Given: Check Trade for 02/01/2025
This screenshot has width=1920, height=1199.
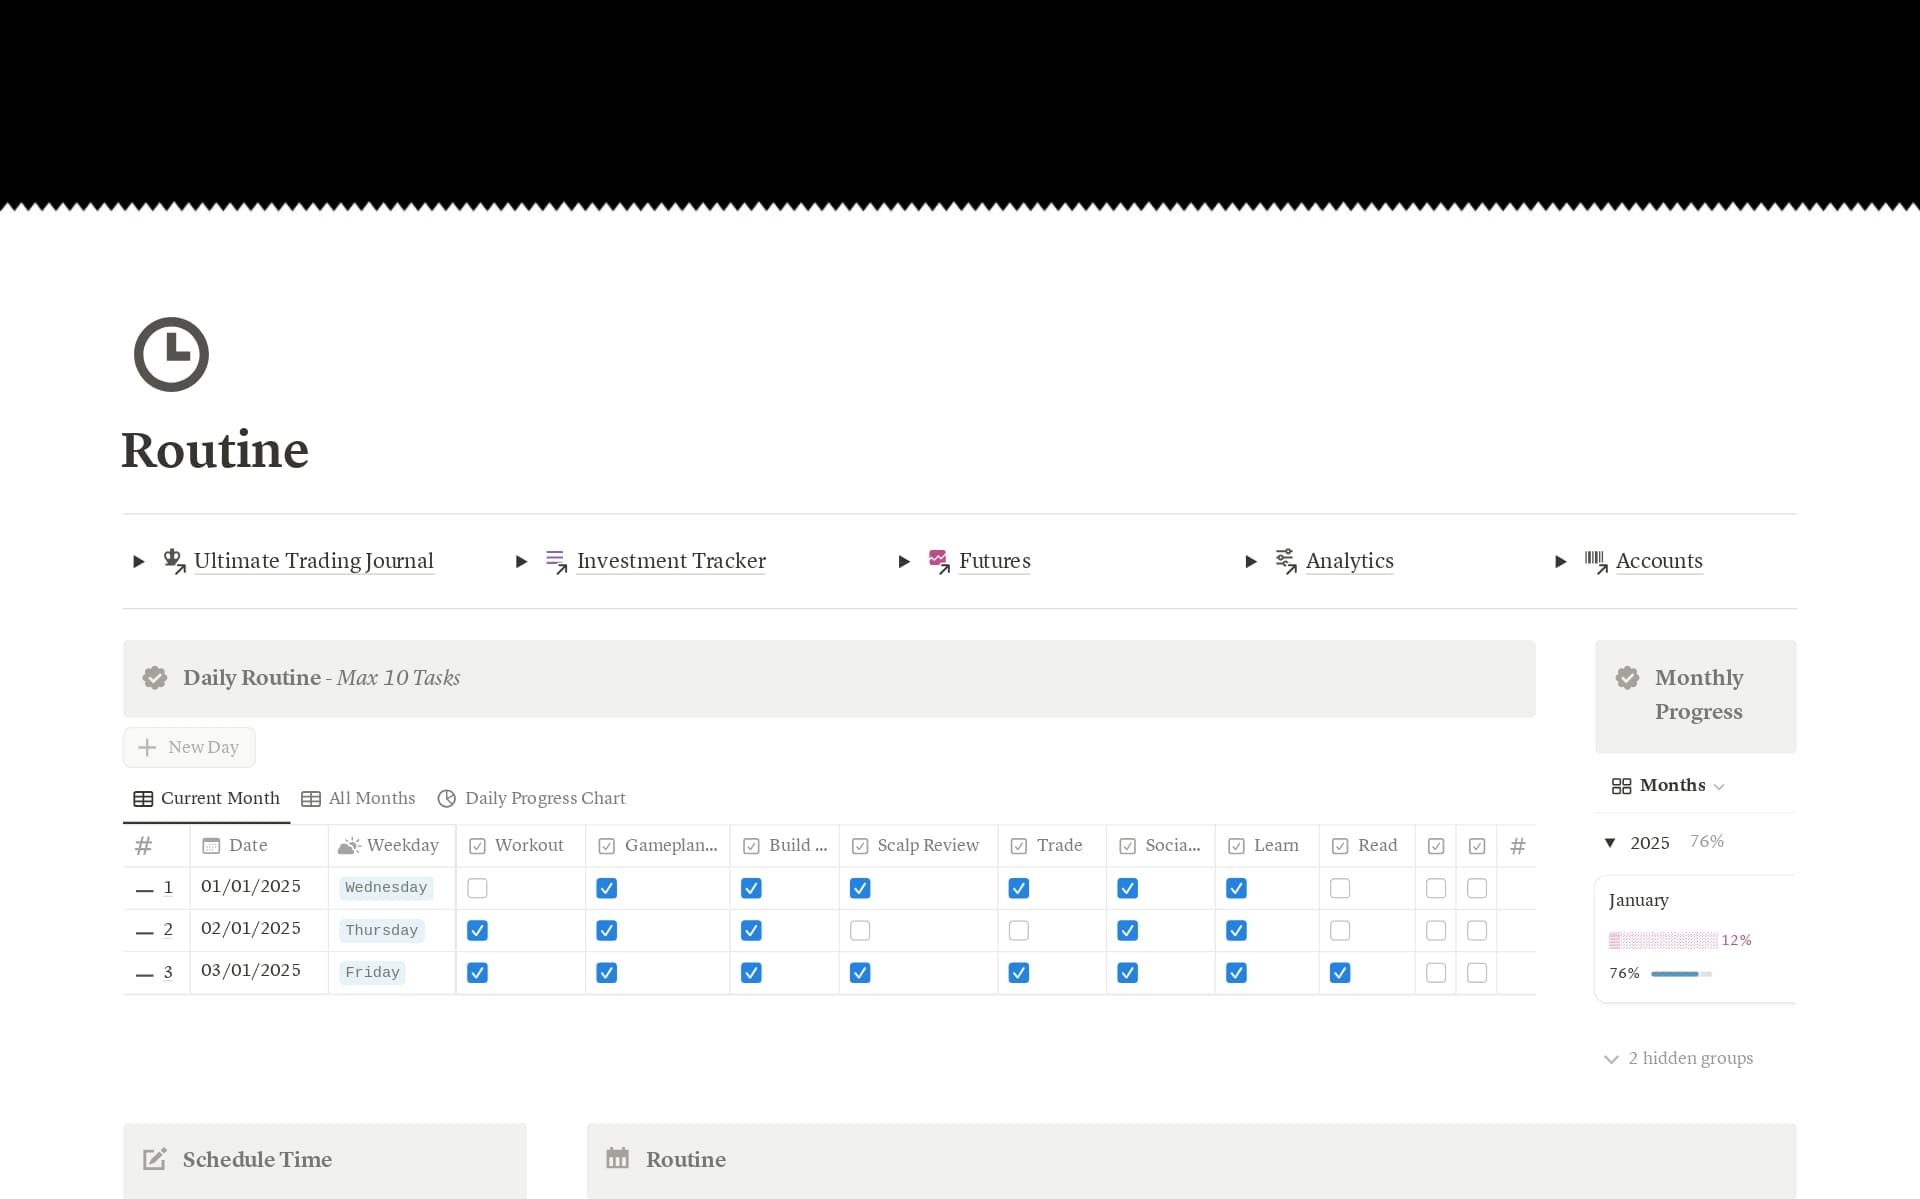Looking at the screenshot, I should (x=1019, y=930).
